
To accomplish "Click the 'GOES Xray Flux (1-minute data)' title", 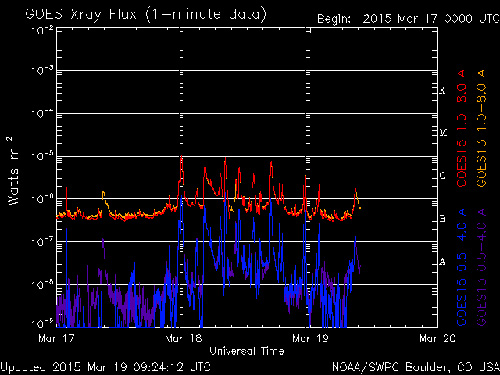I will pos(146,15).
